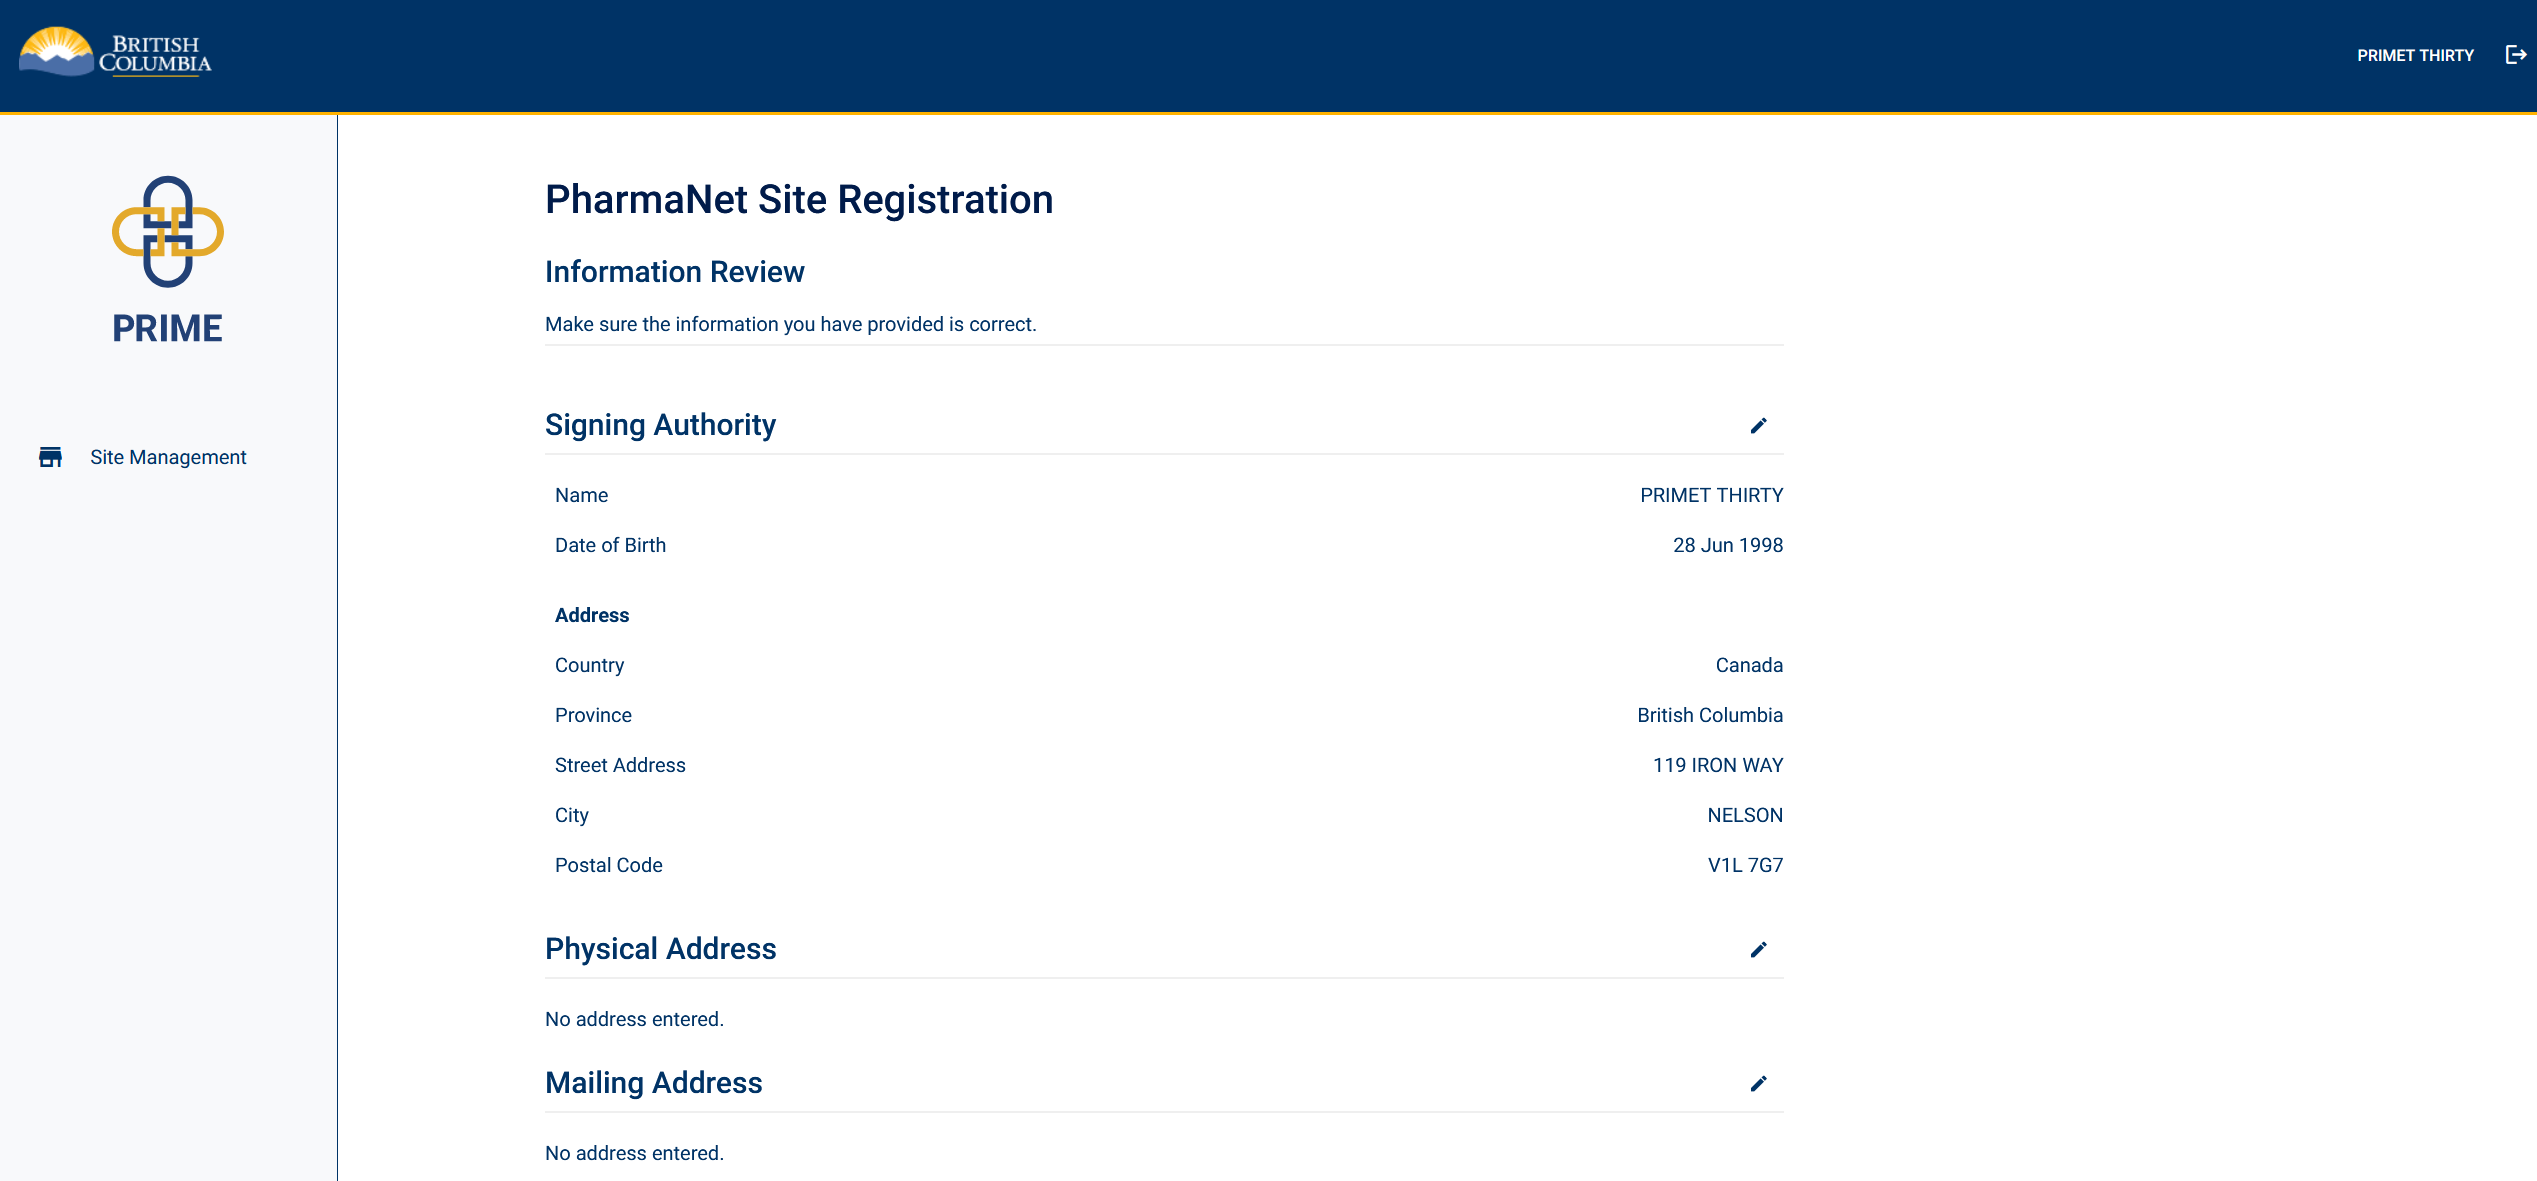Click the Date of Birth value 28 Jun 1998
This screenshot has height=1181, width=2537.
click(1728, 544)
